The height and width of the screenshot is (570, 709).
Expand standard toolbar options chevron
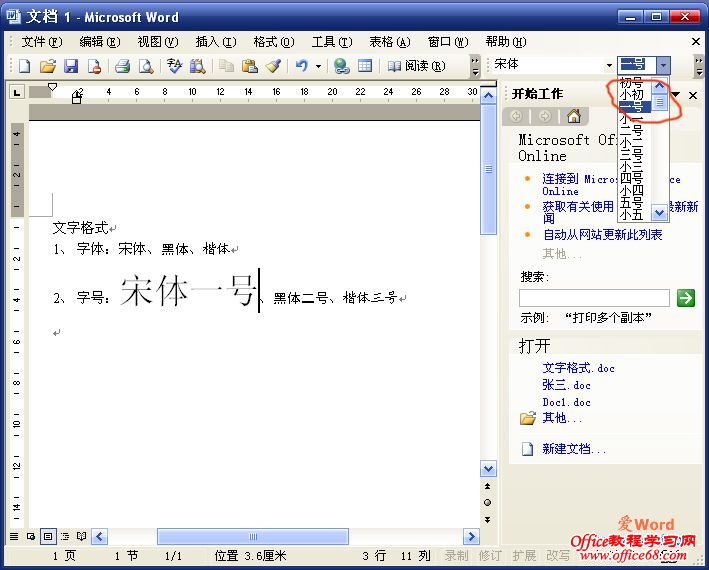click(x=475, y=66)
